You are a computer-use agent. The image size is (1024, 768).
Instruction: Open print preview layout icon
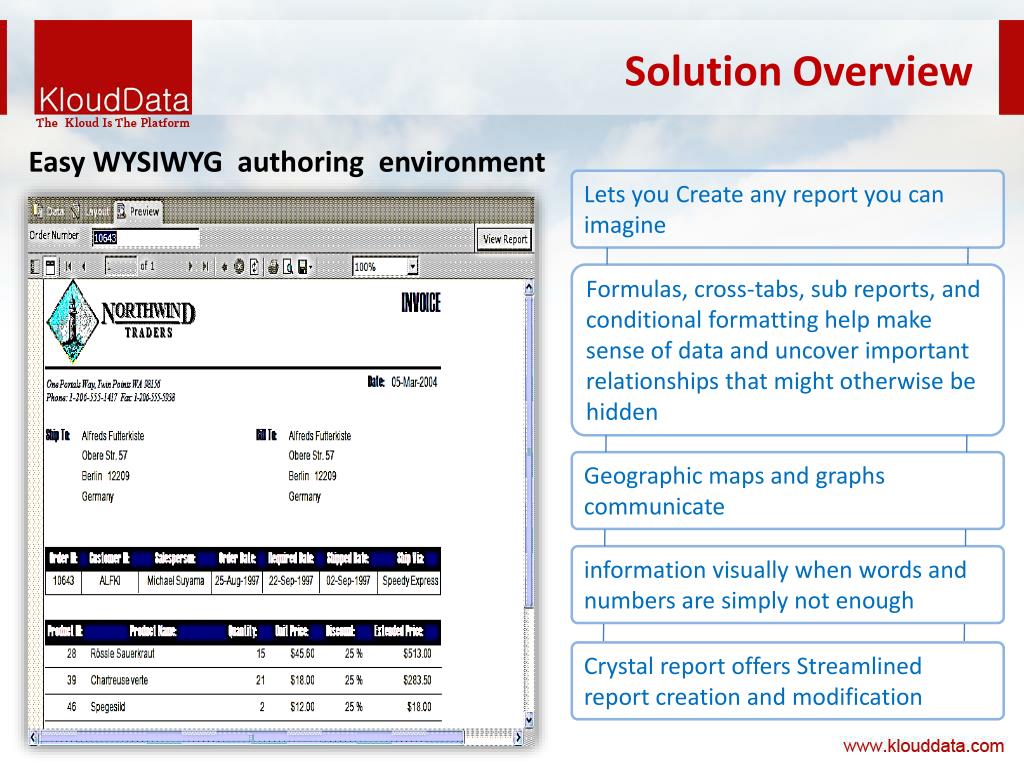click(288, 266)
